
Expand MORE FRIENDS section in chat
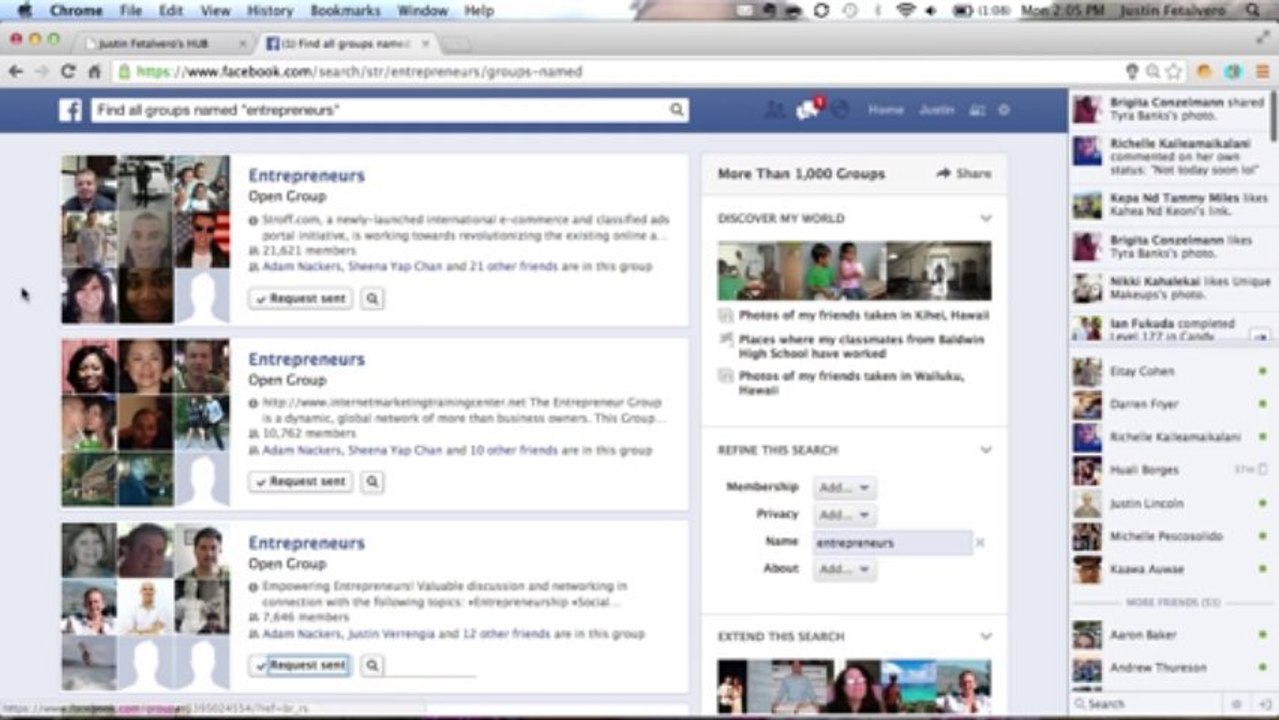click(1173, 603)
